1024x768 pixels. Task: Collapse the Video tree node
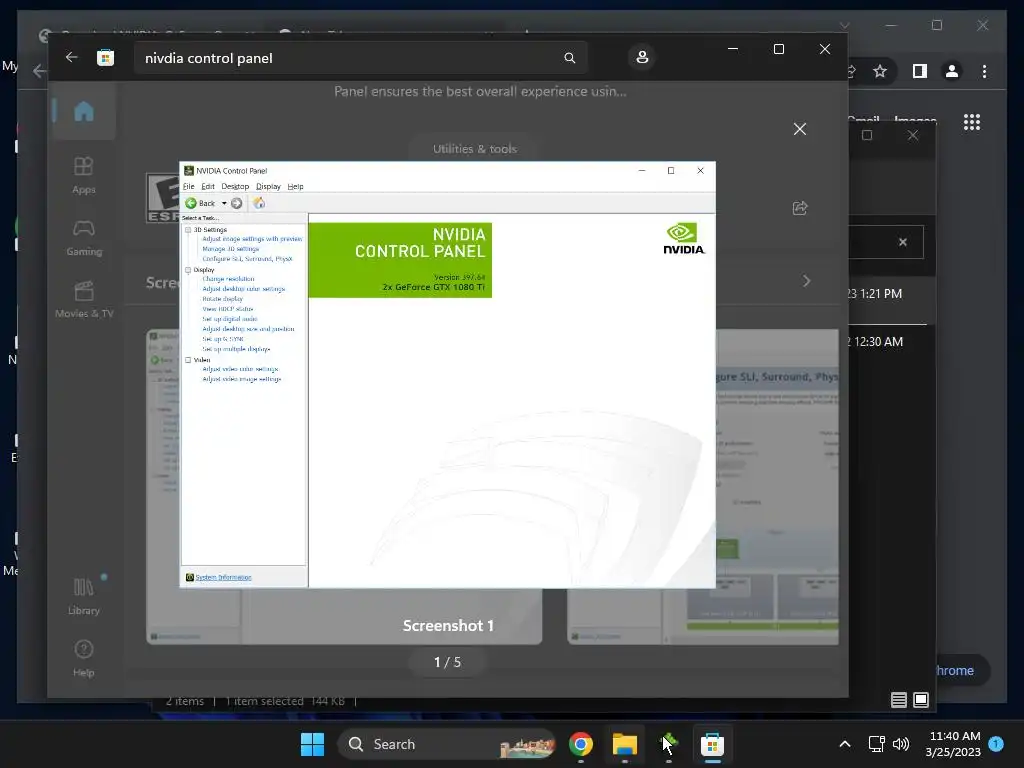point(188,360)
